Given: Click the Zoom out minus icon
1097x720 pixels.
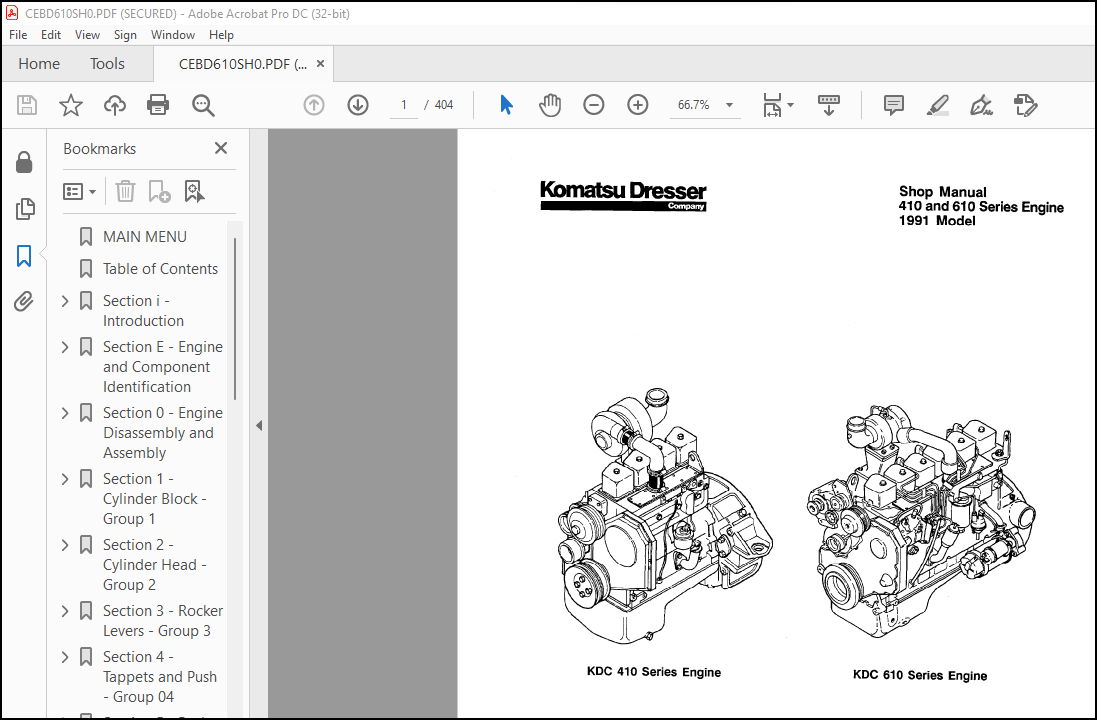Looking at the screenshot, I should pos(593,105).
